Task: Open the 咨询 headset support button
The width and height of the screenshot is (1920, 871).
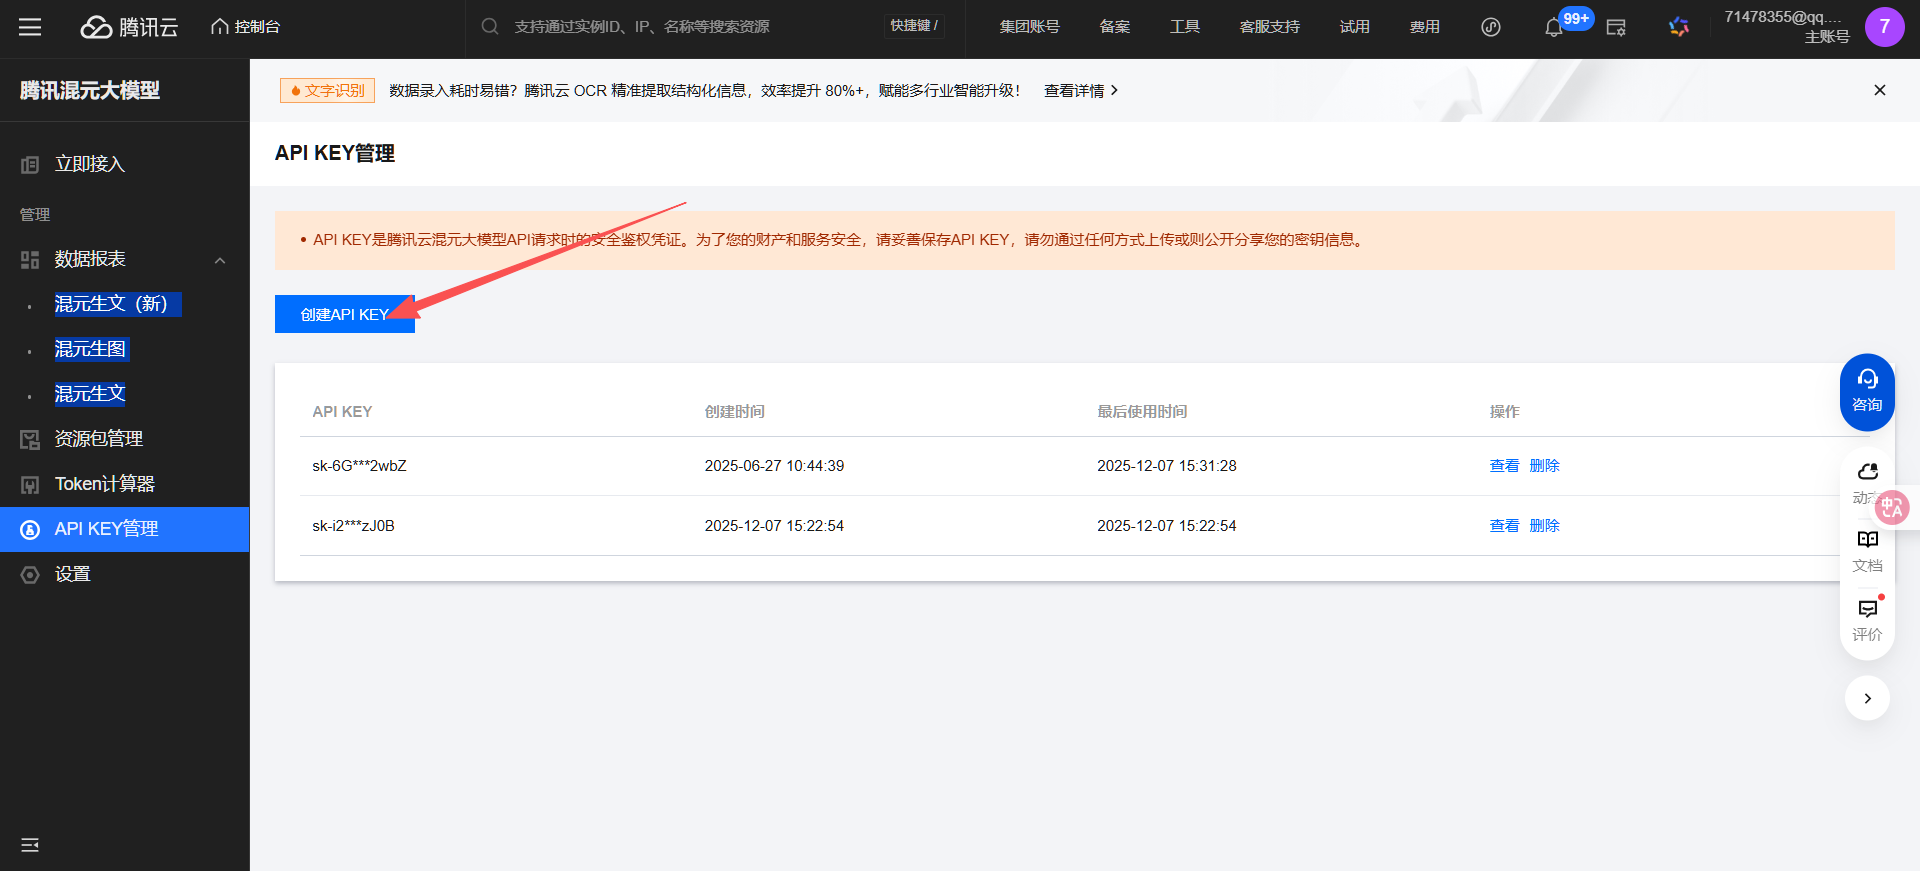Action: point(1867,391)
